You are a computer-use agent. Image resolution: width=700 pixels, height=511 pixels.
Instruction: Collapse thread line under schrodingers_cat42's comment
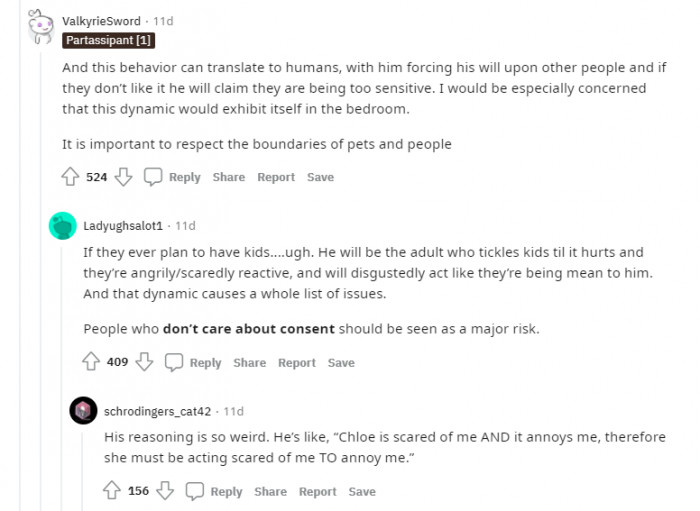pyautogui.click(x=83, y=472)
